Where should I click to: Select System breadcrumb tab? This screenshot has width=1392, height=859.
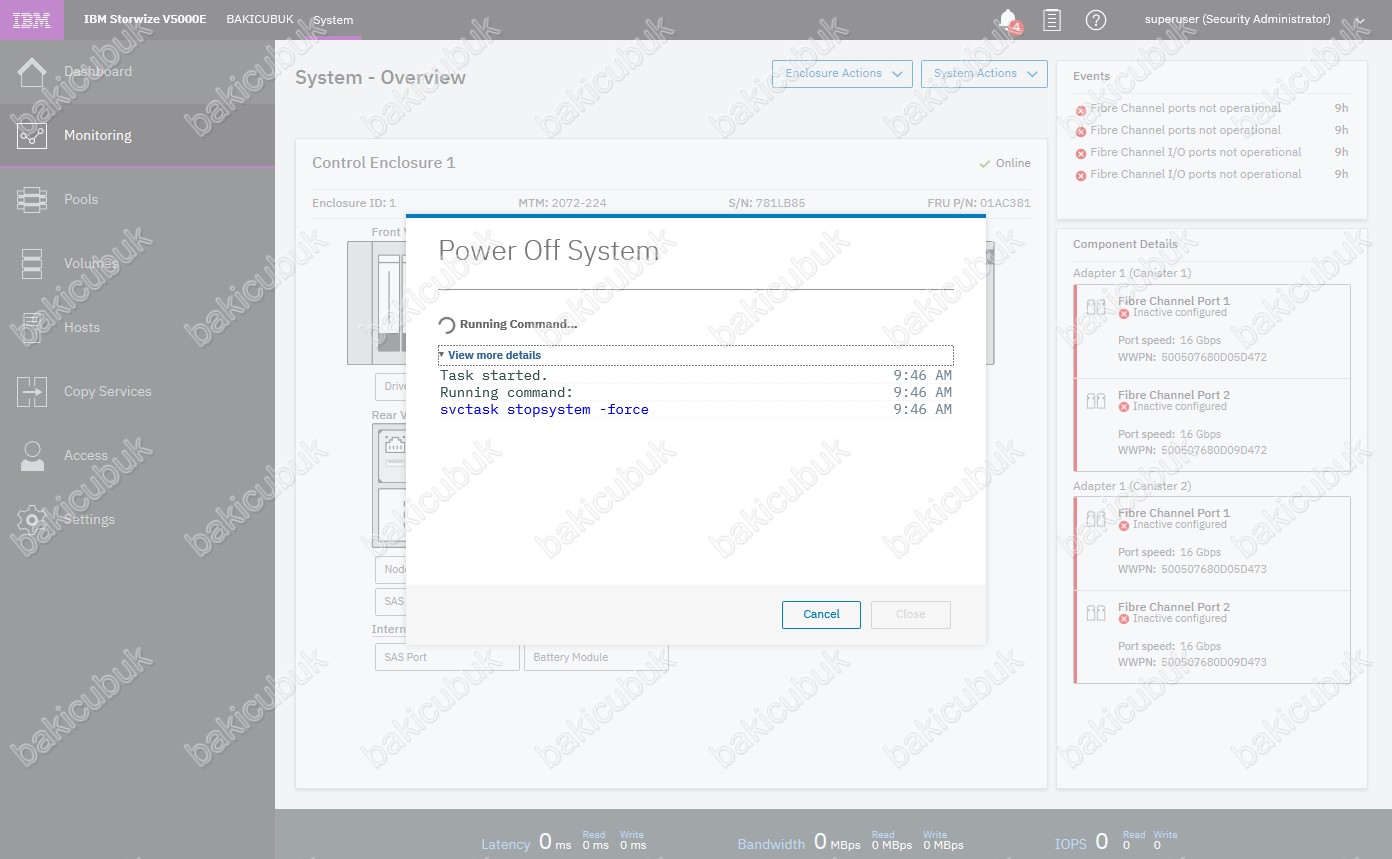[x=333, y=20]
